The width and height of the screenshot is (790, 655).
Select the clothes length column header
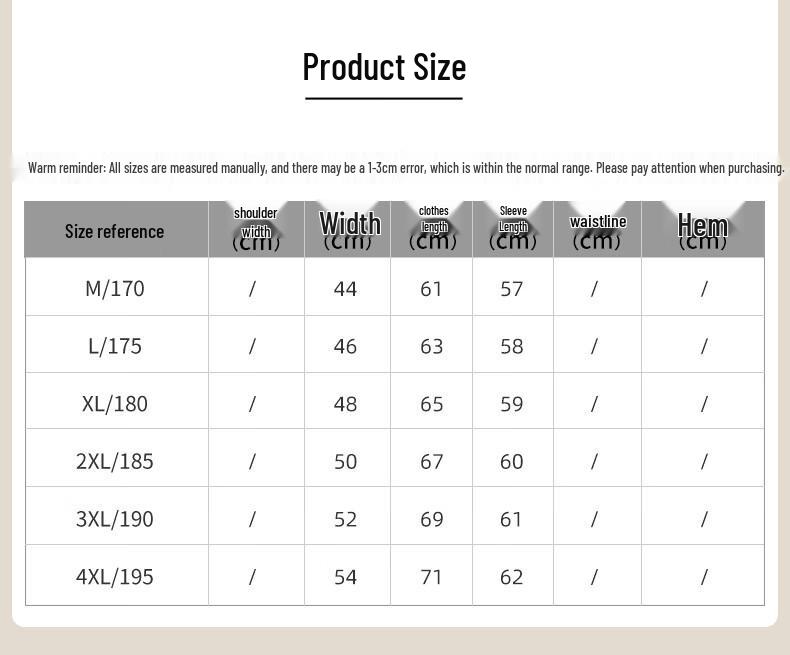[432, 229]
